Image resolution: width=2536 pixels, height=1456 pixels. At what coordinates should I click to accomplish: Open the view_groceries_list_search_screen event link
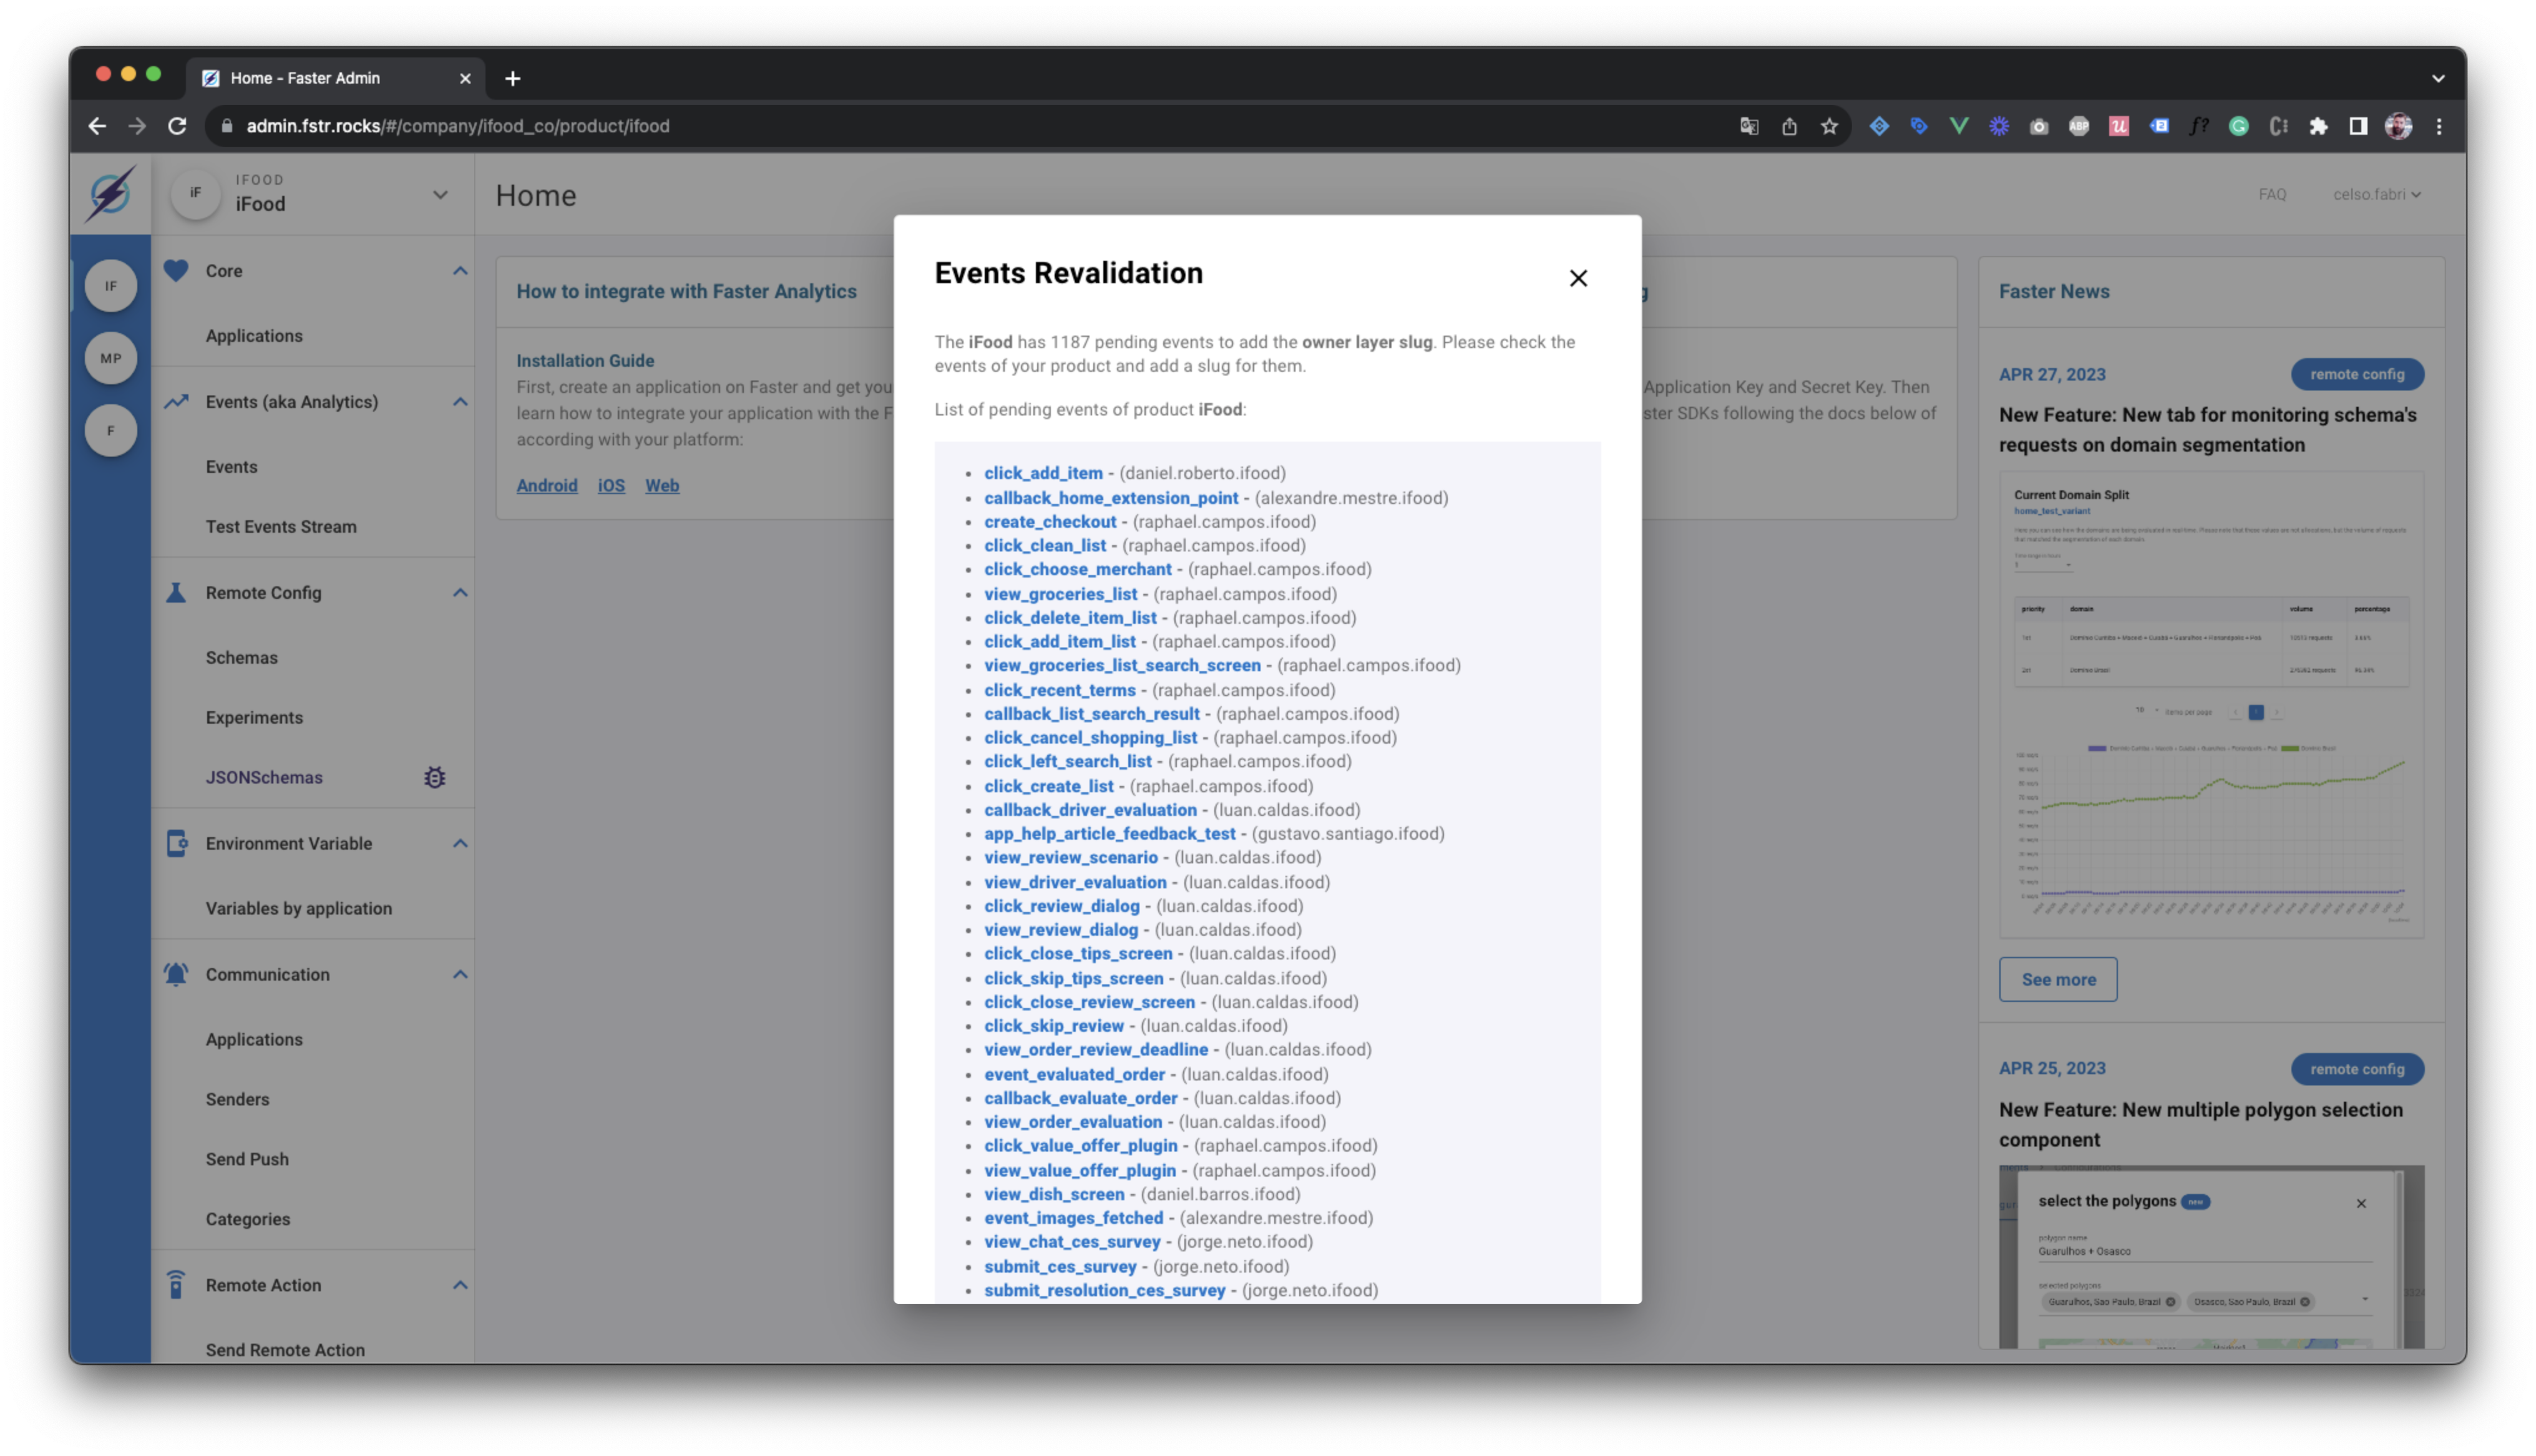click(1122, 666)
